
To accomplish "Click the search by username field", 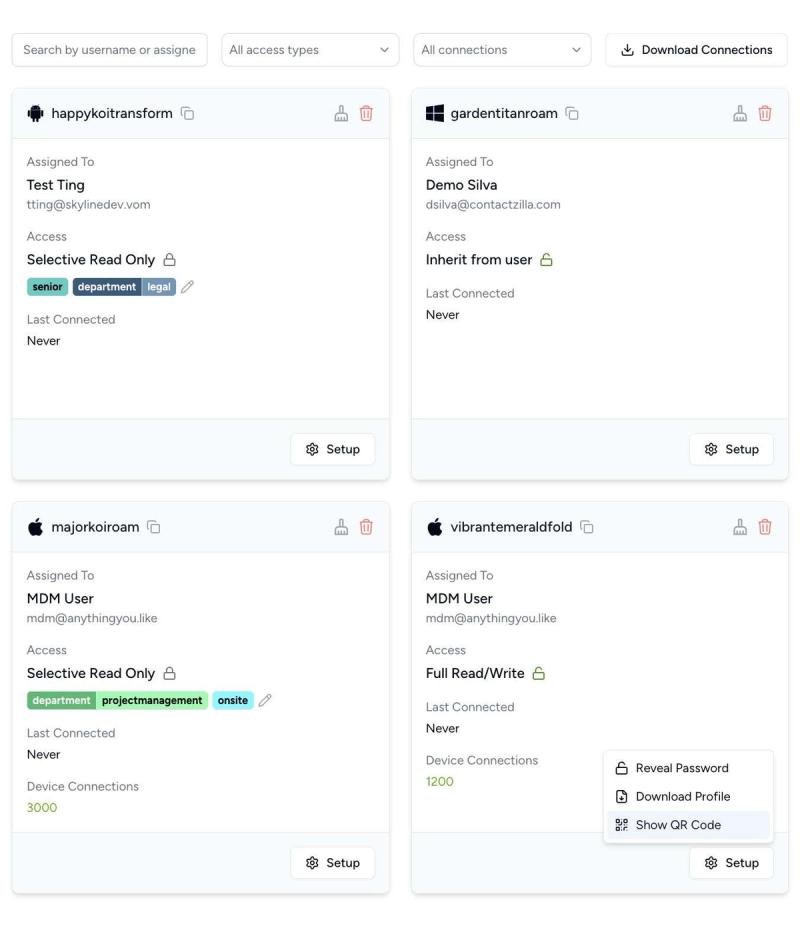I will click(x=110, y=49).
